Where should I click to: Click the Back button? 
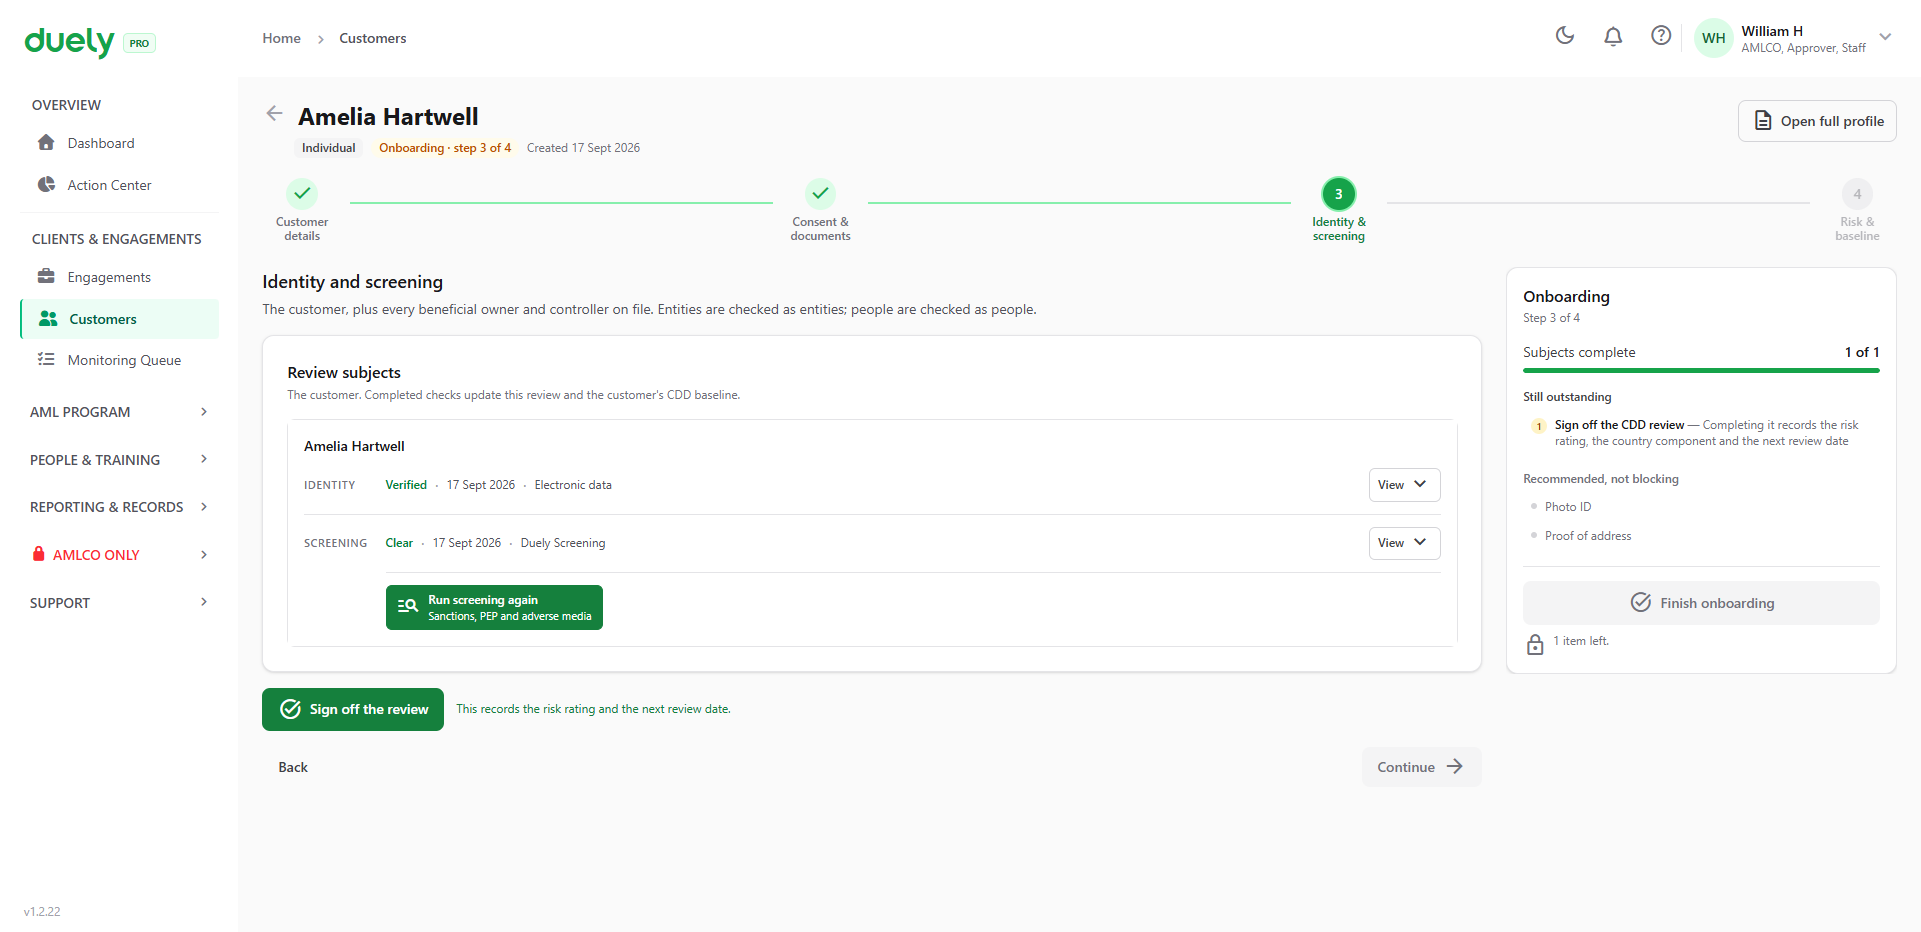(293, 767)
